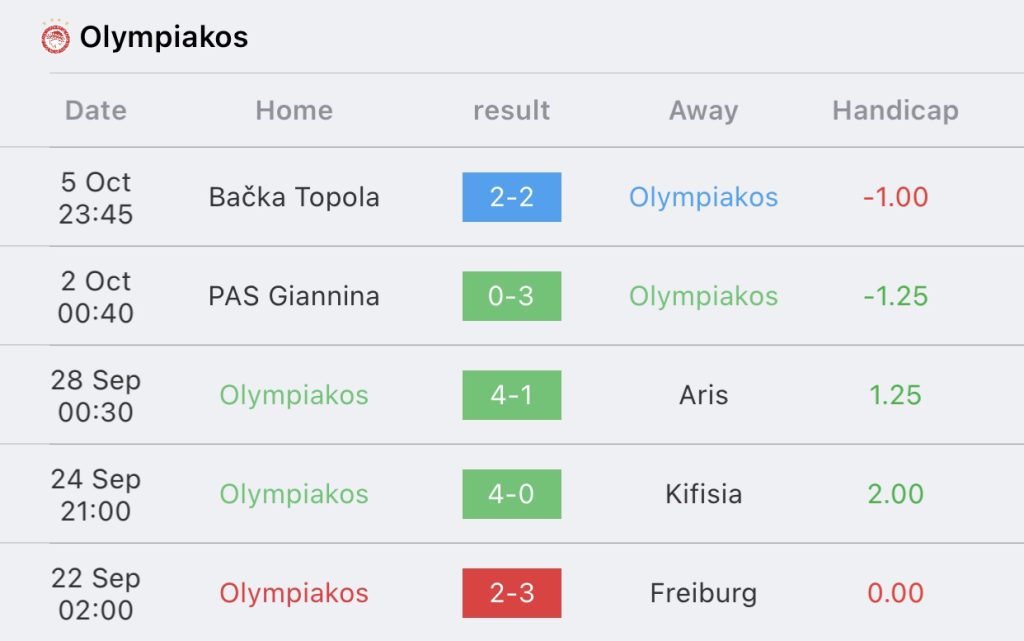This screenshot has height=641, width=1024.
Task: Click the Handicap column header
Action: tap(895, 110)
